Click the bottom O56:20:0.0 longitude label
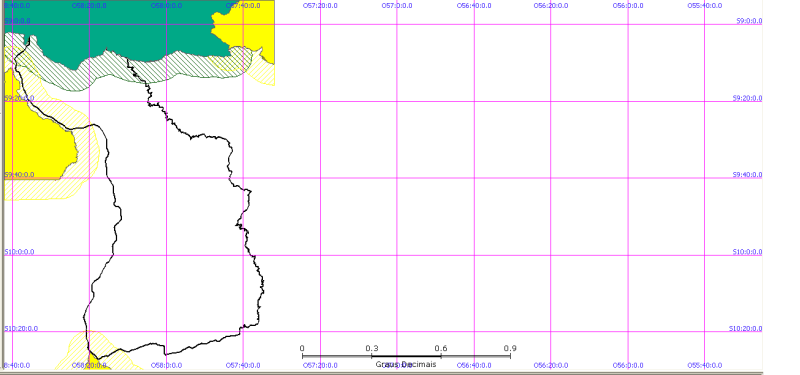The image size is (800, 375). (x=551, y=365)
